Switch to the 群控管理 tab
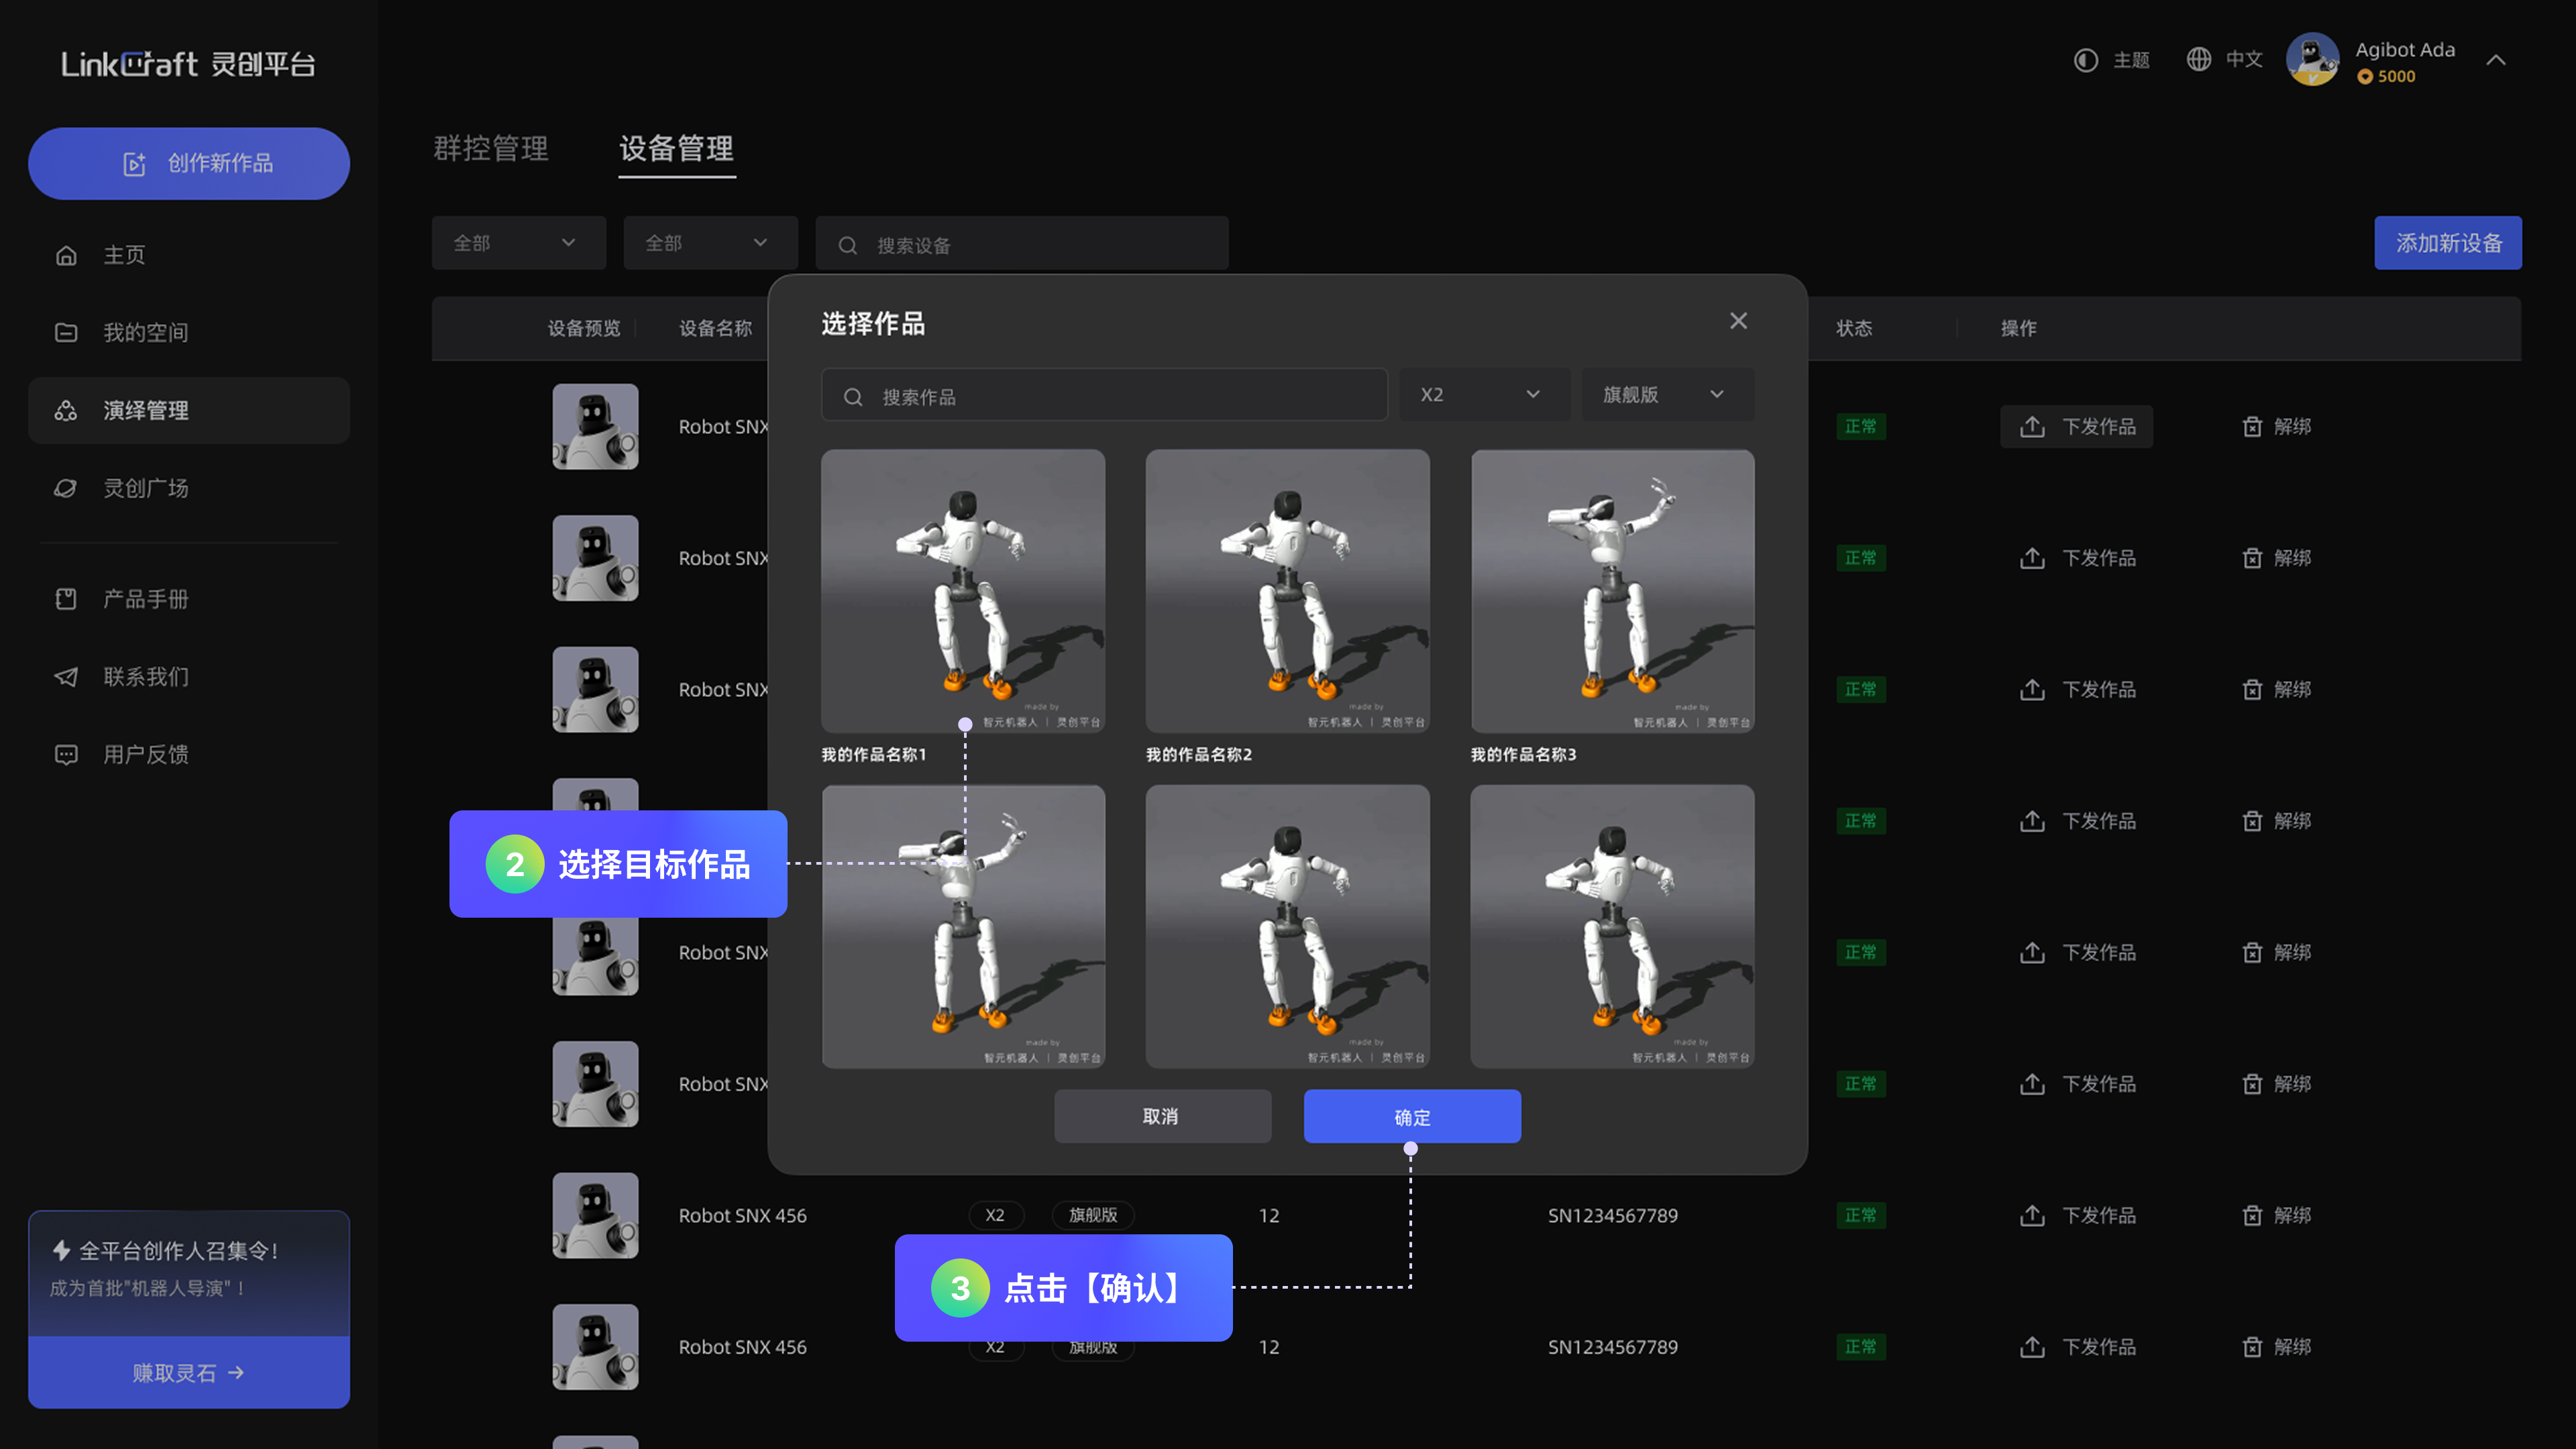 click(490, 149)
